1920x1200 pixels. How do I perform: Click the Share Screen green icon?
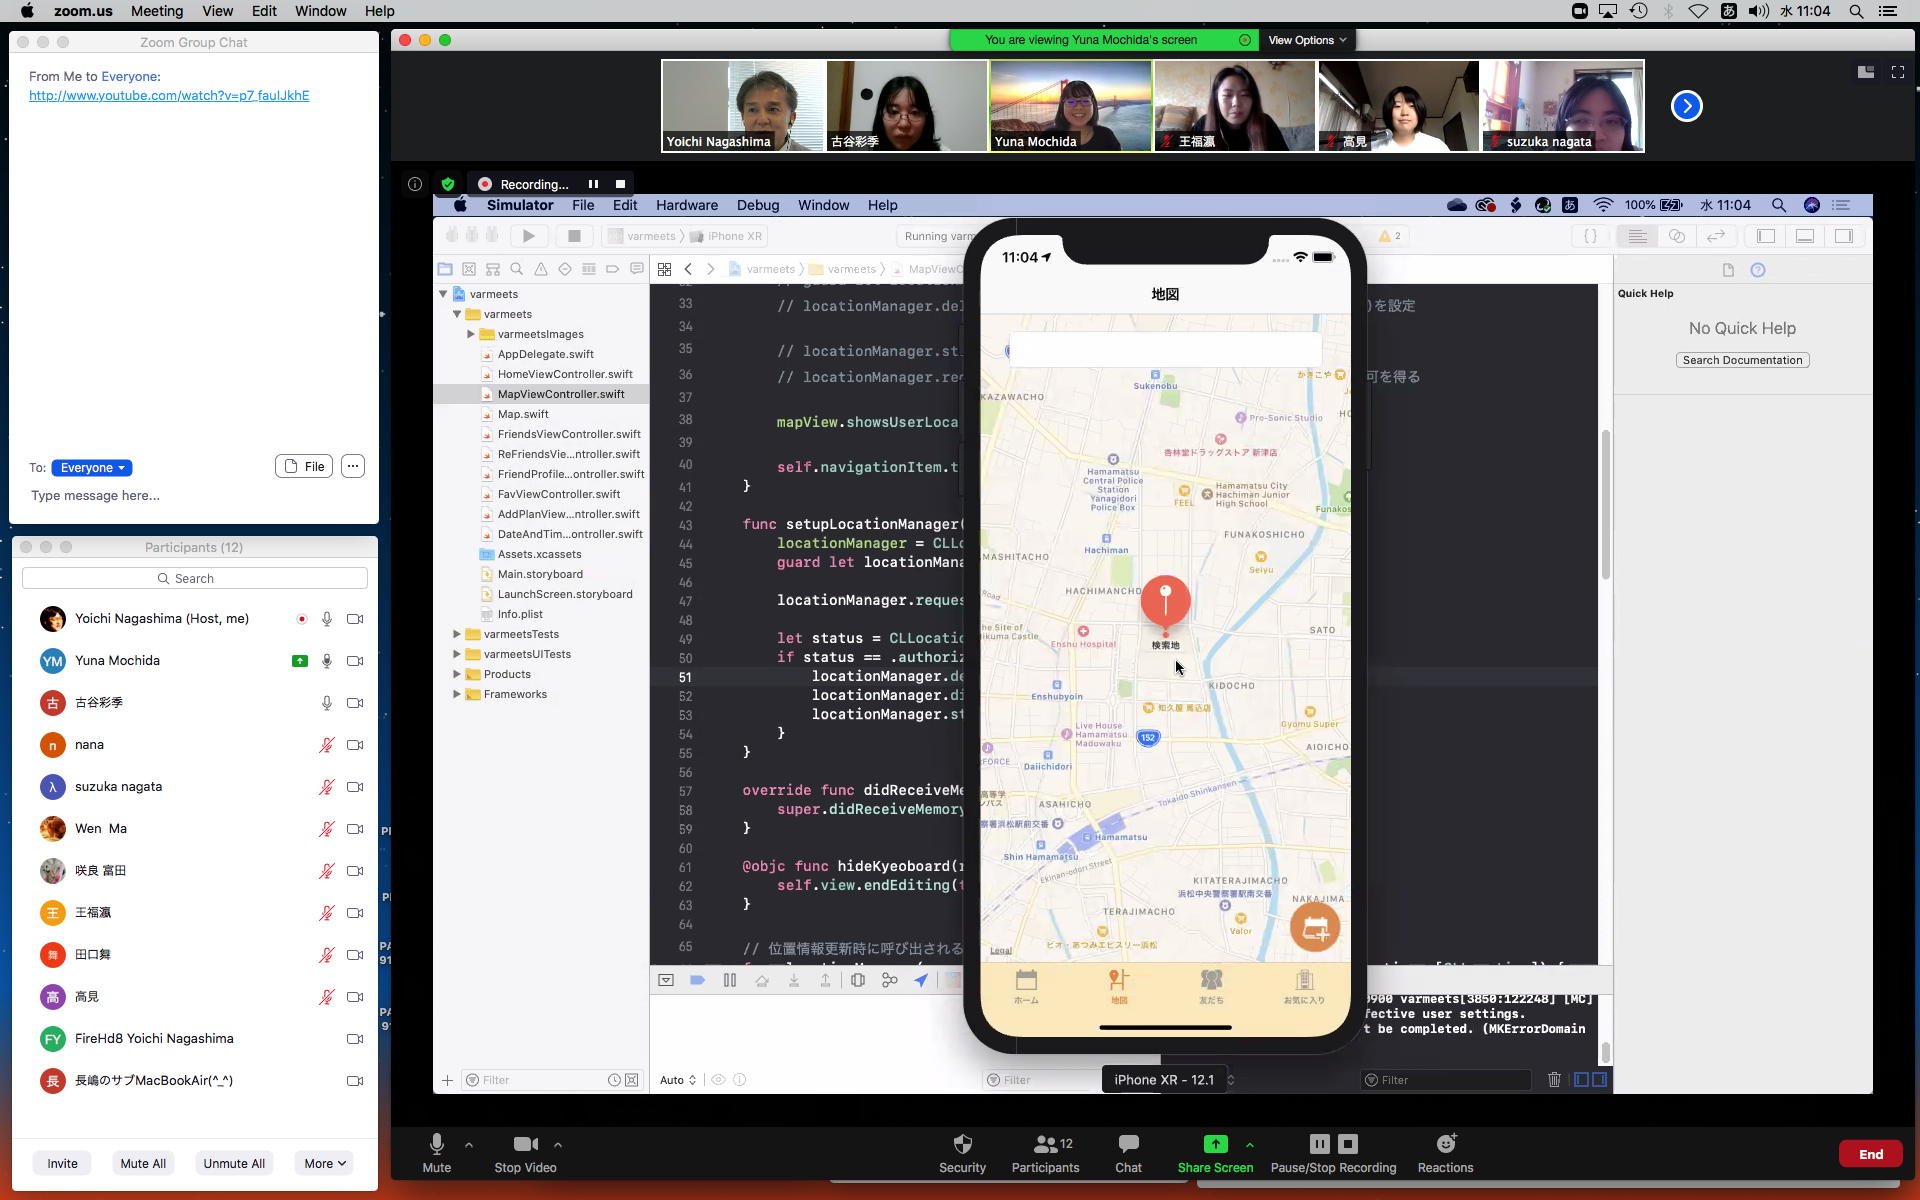coord(1215,1144)
